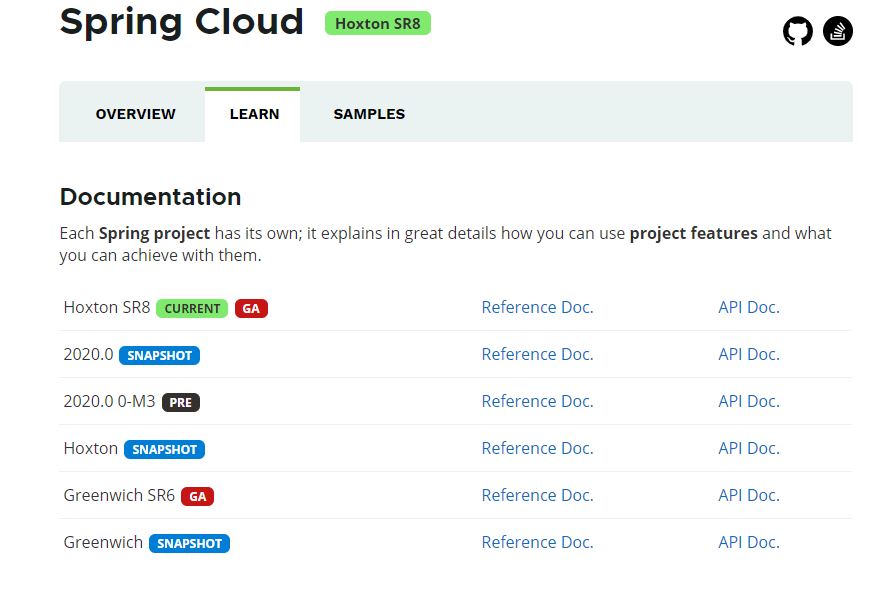Click the Hoxton SR8 version badge in header
The image size is (882, 594).
[378, 23]
